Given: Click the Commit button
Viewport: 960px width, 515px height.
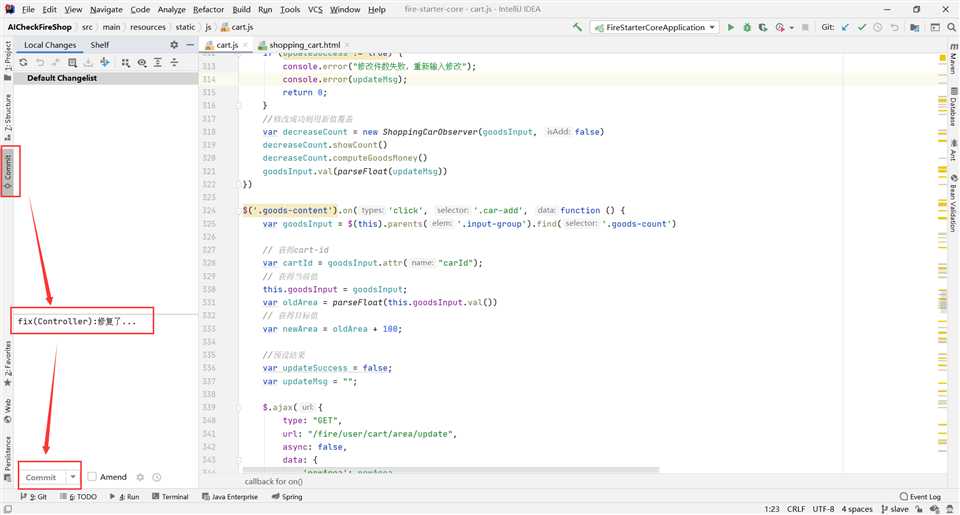Looking at the screenshot, I should (x=40, y=477).
